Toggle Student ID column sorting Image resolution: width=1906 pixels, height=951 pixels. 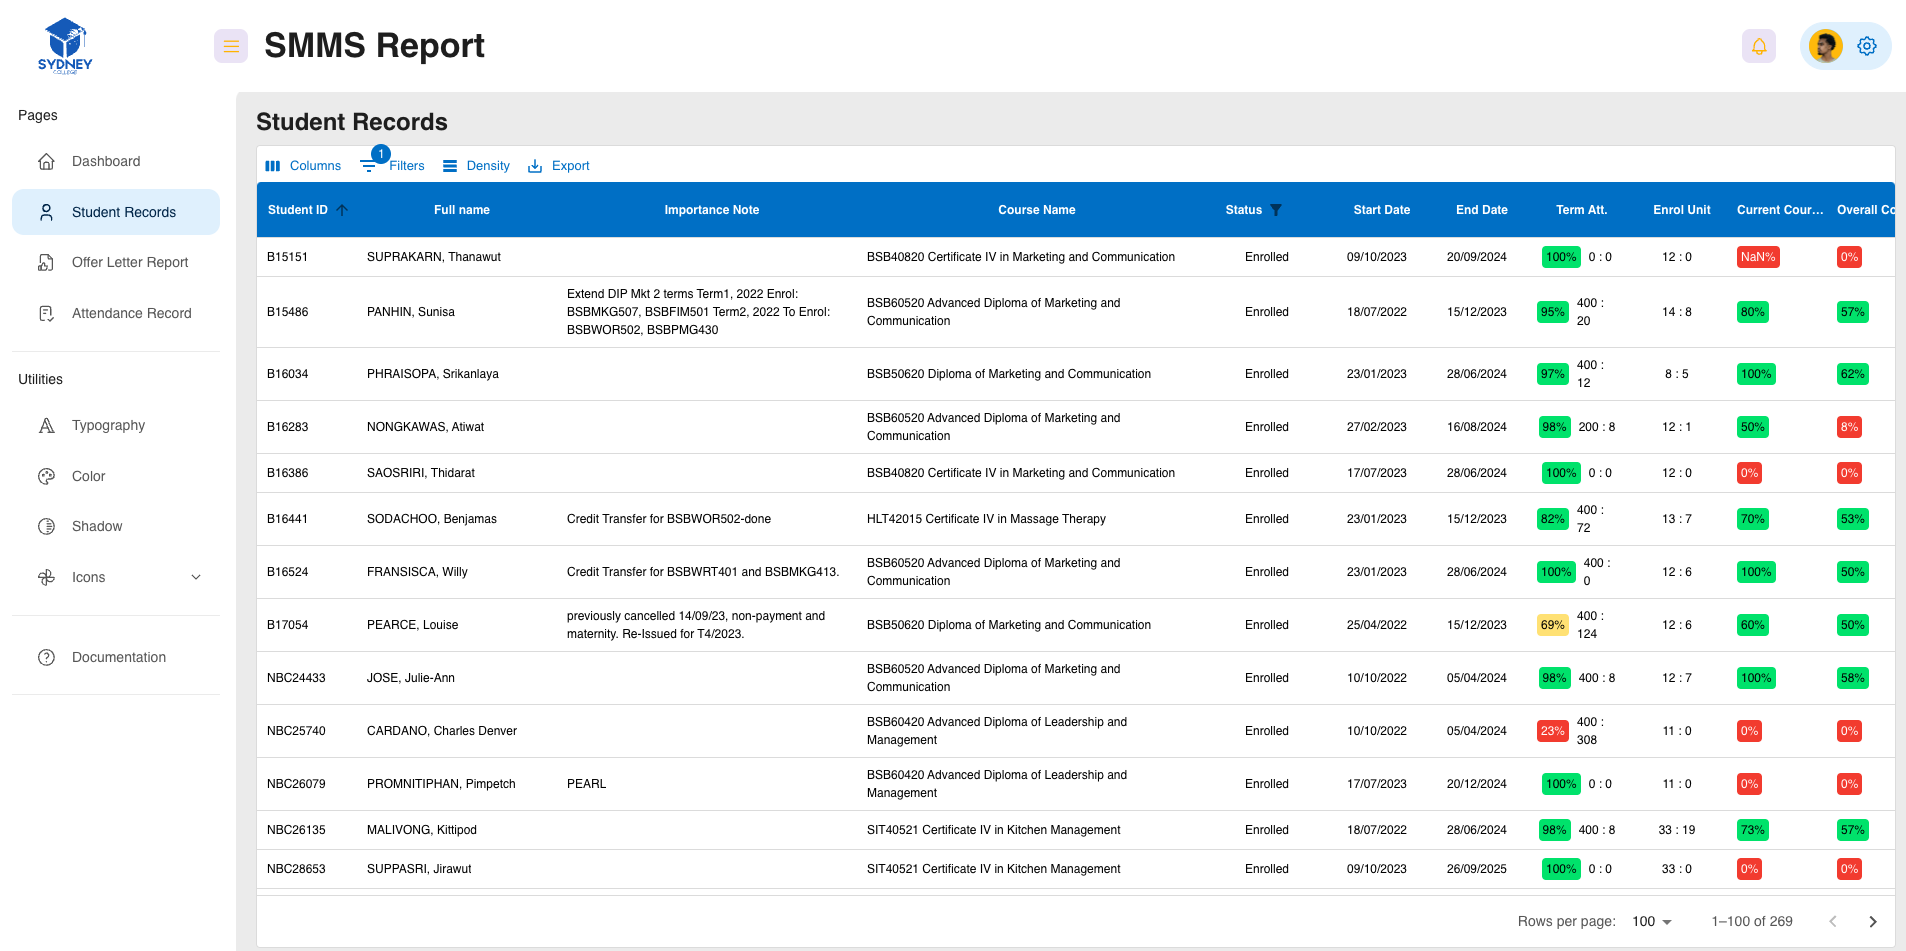tap(341, 210)
